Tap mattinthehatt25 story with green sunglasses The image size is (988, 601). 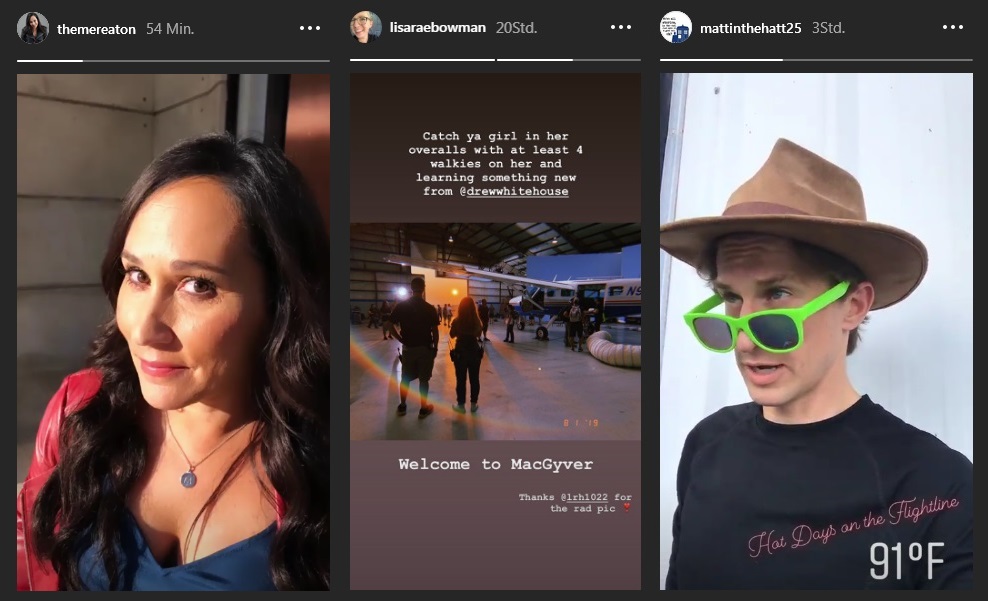click(816, 331)
